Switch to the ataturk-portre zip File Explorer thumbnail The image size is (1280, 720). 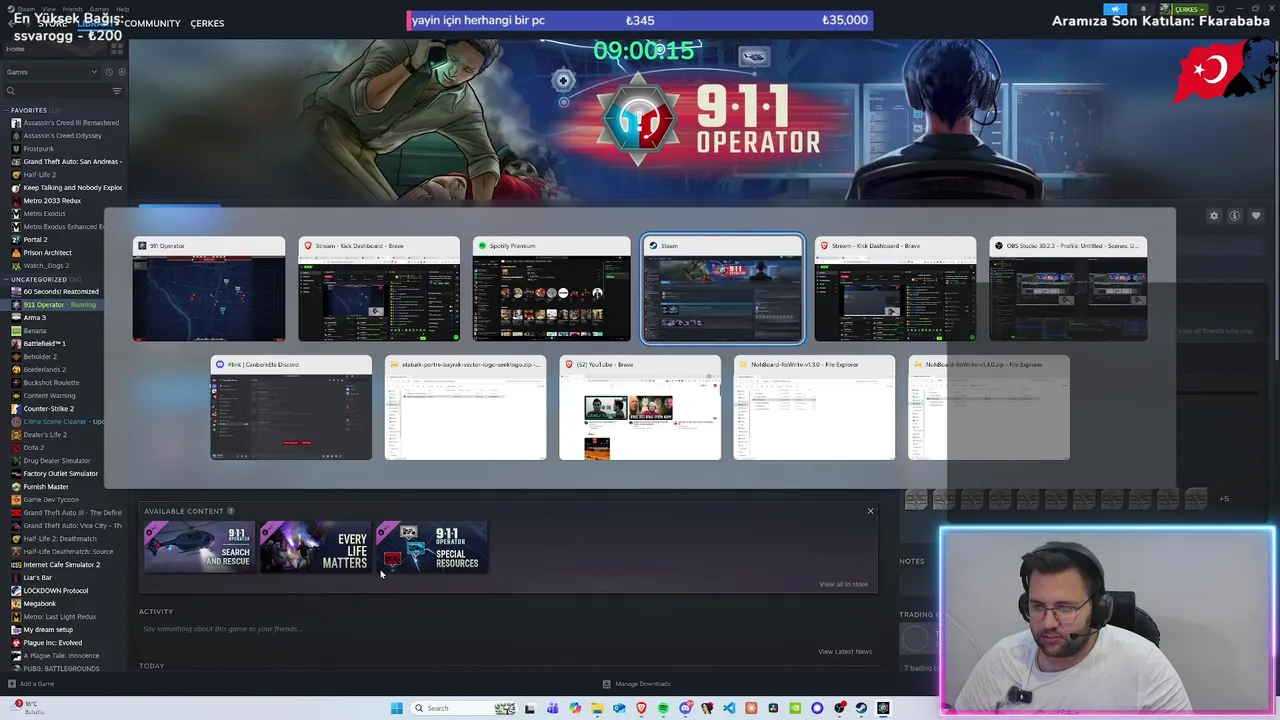point(465,408)
